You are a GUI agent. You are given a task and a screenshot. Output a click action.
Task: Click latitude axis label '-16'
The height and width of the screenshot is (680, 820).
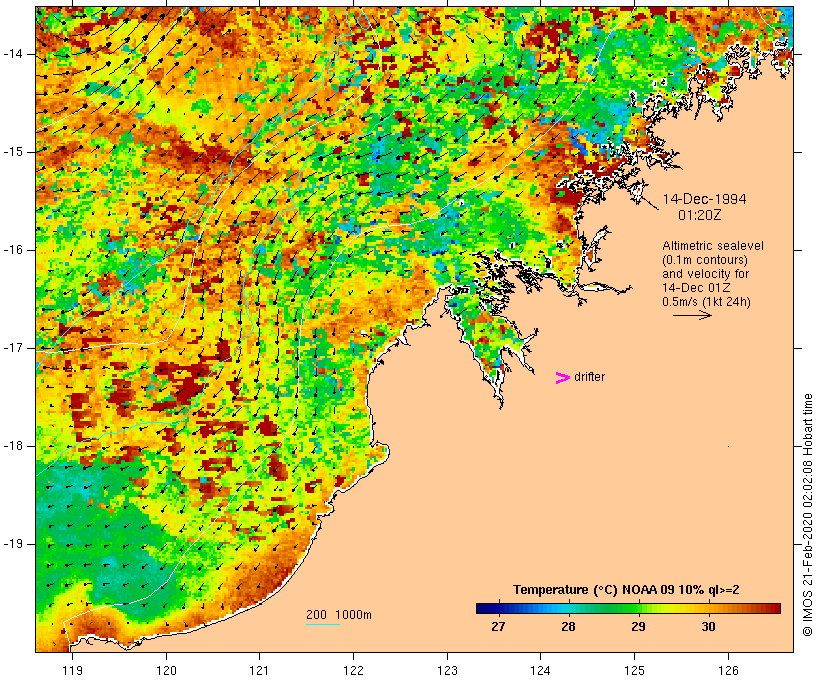[12, 250]
